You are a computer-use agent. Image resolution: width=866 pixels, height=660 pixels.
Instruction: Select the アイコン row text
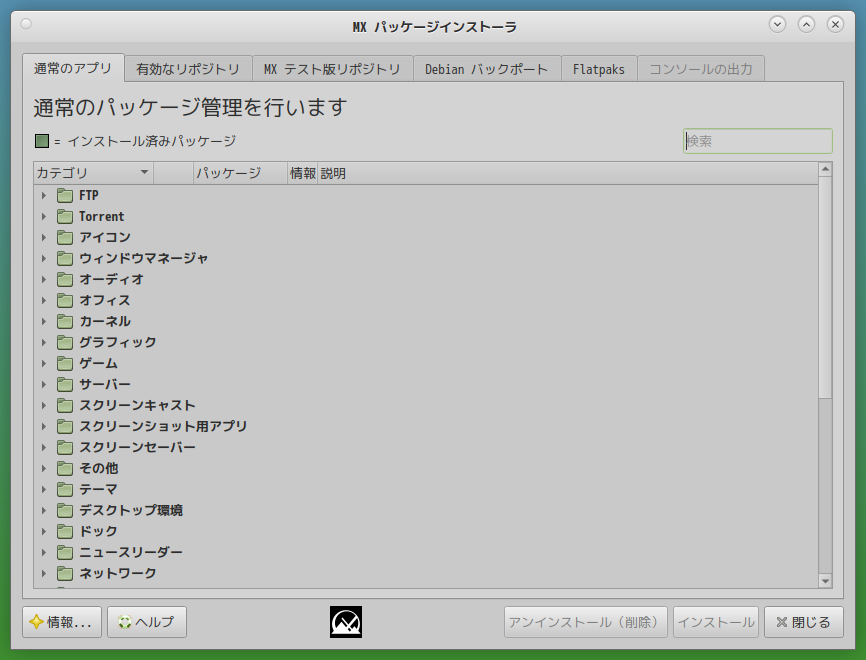click(x=105, y=237)
